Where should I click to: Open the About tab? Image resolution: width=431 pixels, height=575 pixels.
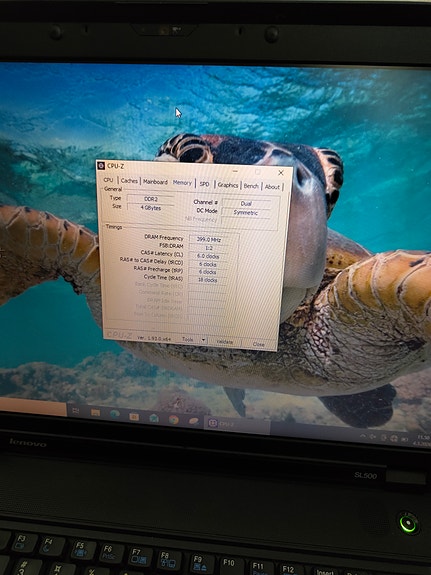click(x=272, y=187)
